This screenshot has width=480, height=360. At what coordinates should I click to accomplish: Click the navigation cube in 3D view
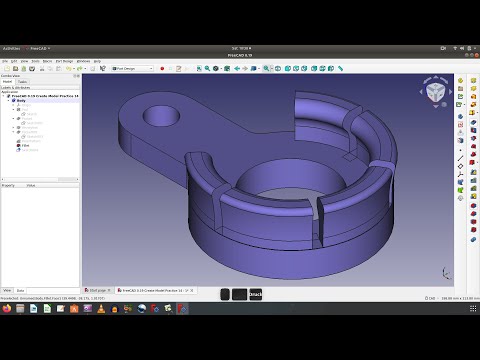point(435,92)
